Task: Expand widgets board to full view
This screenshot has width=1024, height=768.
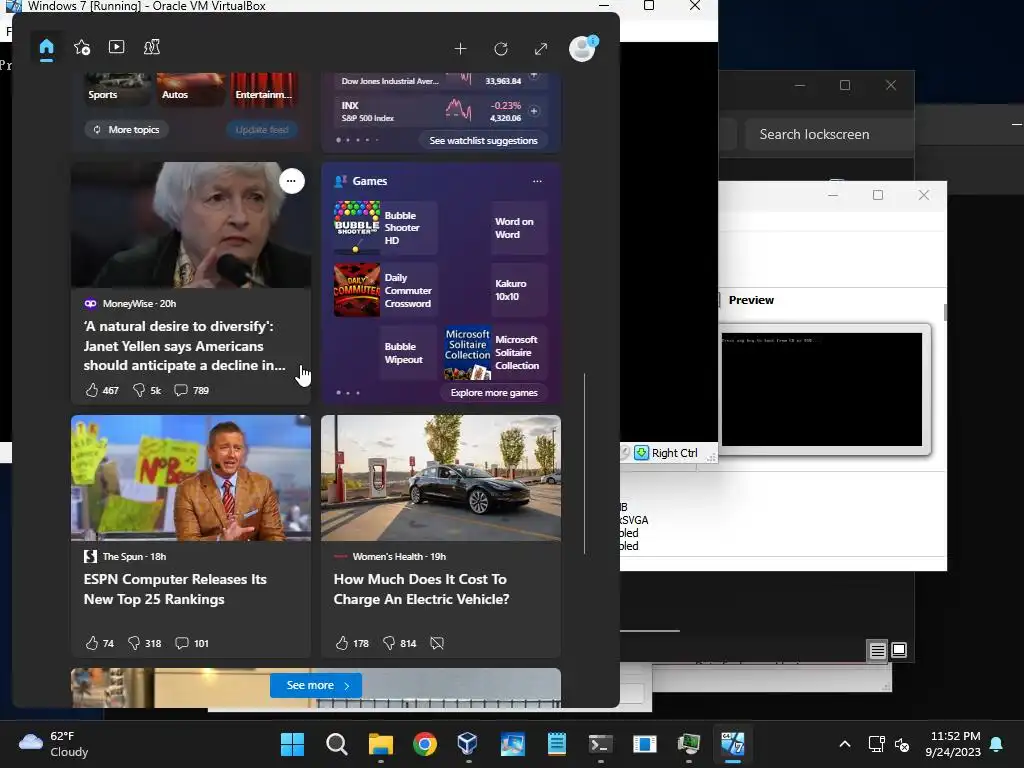Action: (541, 49)
